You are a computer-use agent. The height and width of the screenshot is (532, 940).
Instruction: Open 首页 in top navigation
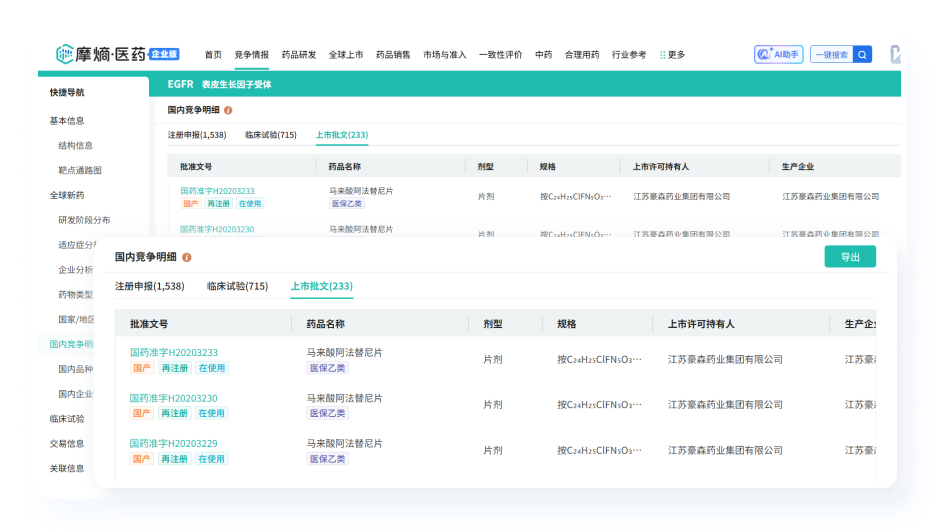(213, 55)
